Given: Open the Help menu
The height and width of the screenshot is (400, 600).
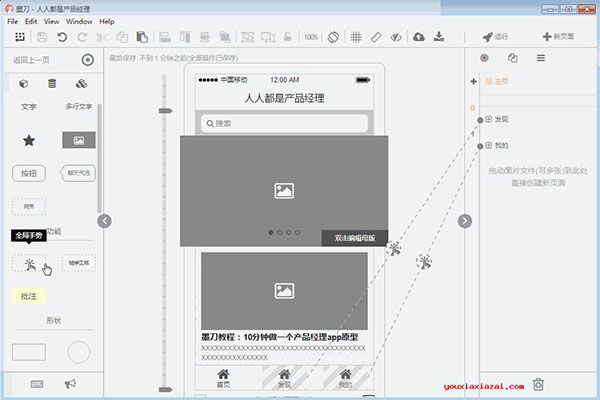Looking at the screenshot, I should tap(107, 21).
